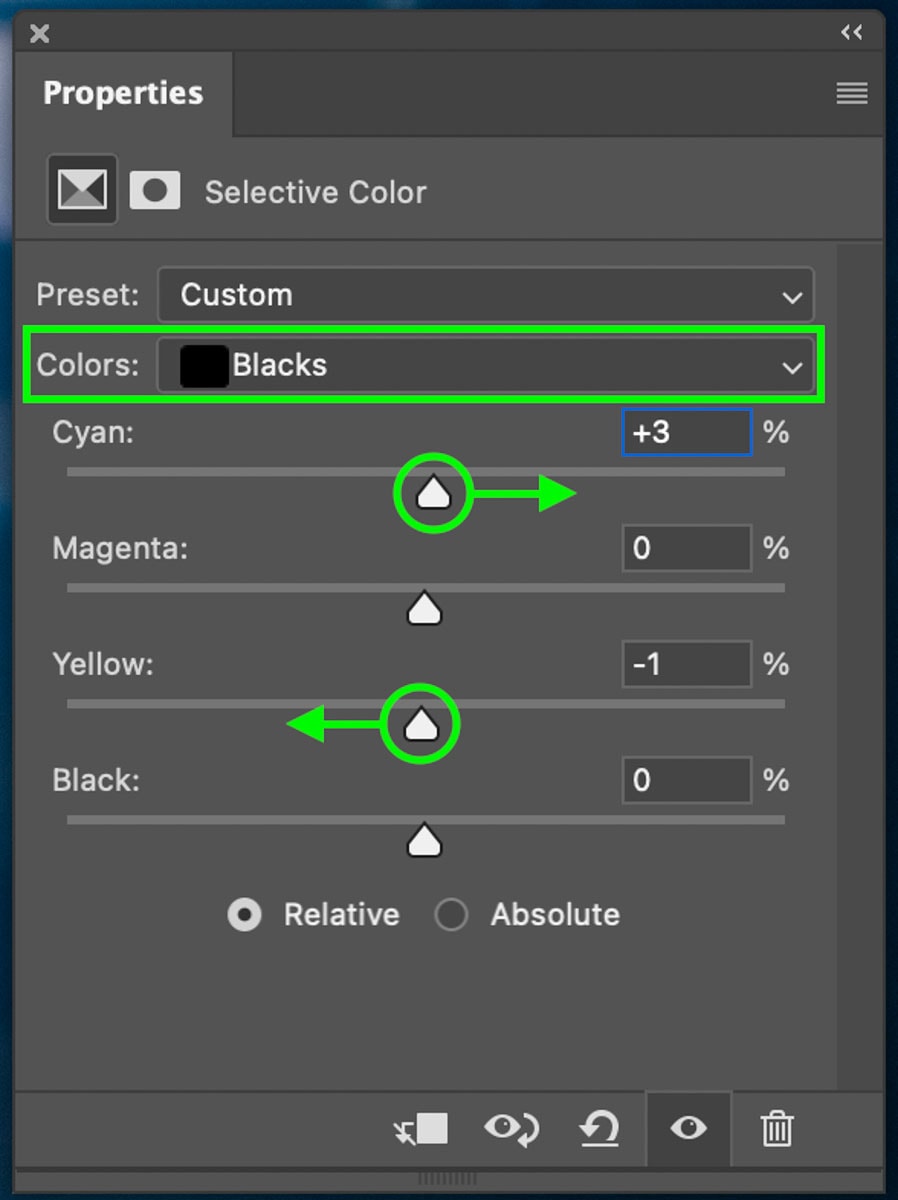Viewport: 898px width, 1200px height.
Task: Collapse the panel with double arrows
Action: coord(851,33)
